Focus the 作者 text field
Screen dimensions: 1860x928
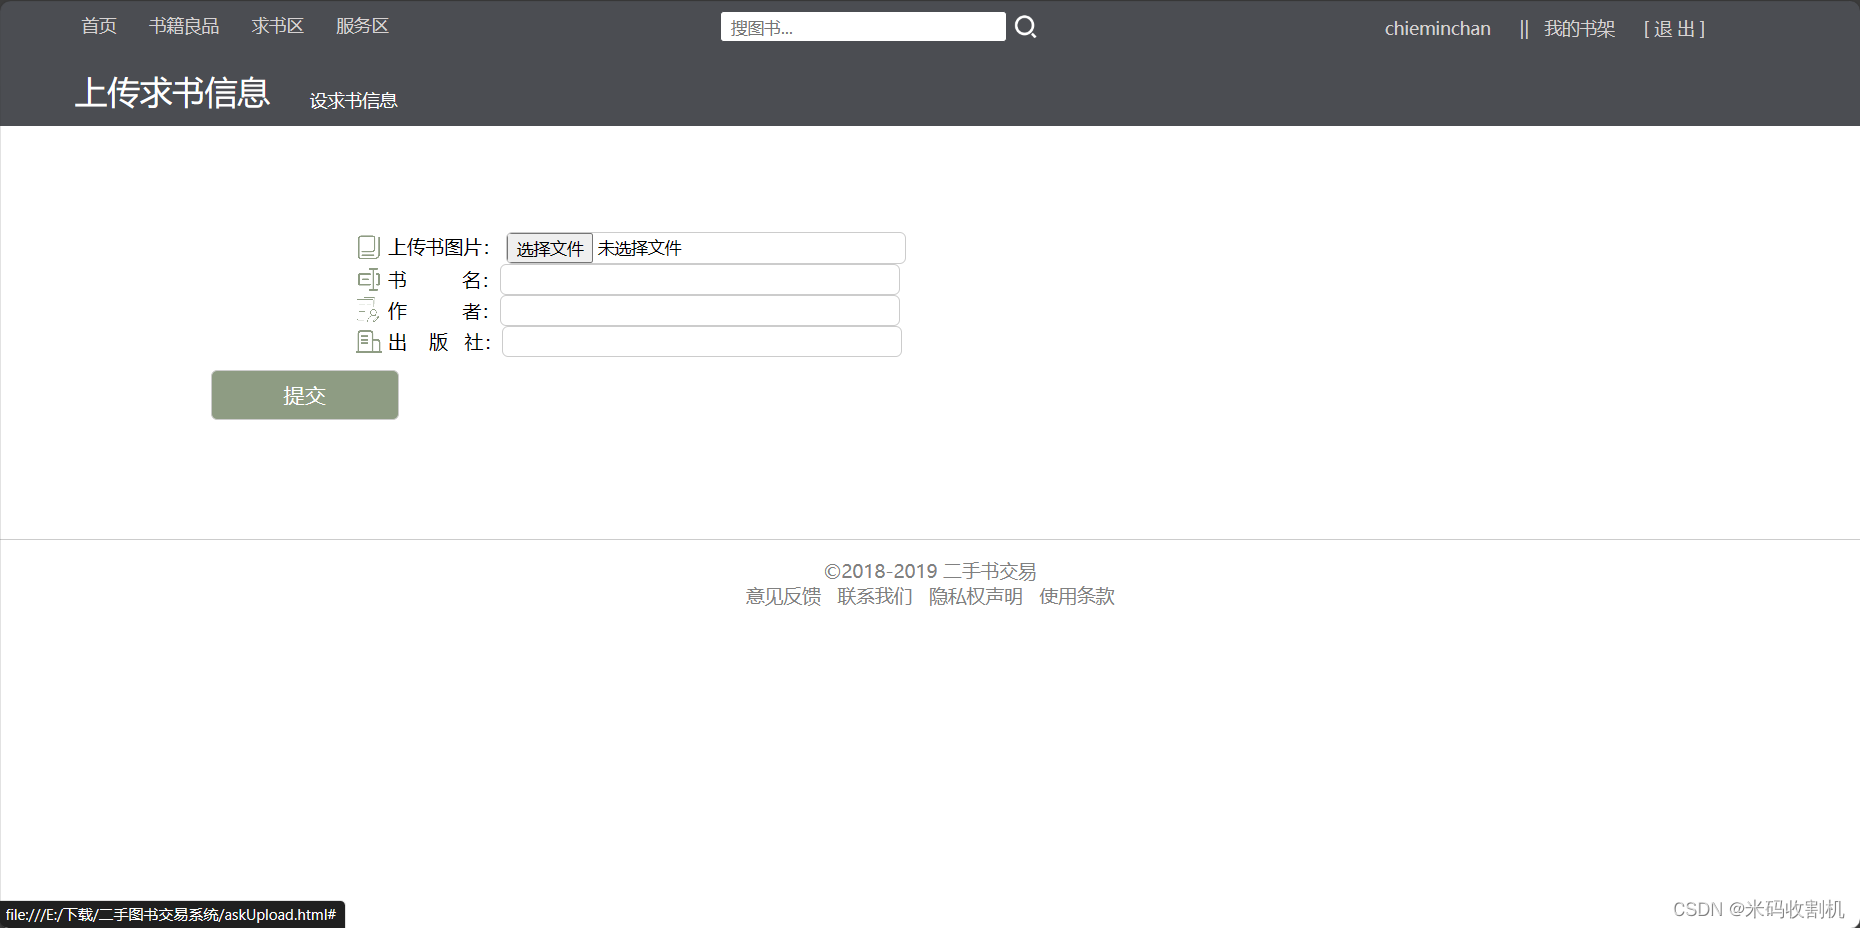coord(700,311)
